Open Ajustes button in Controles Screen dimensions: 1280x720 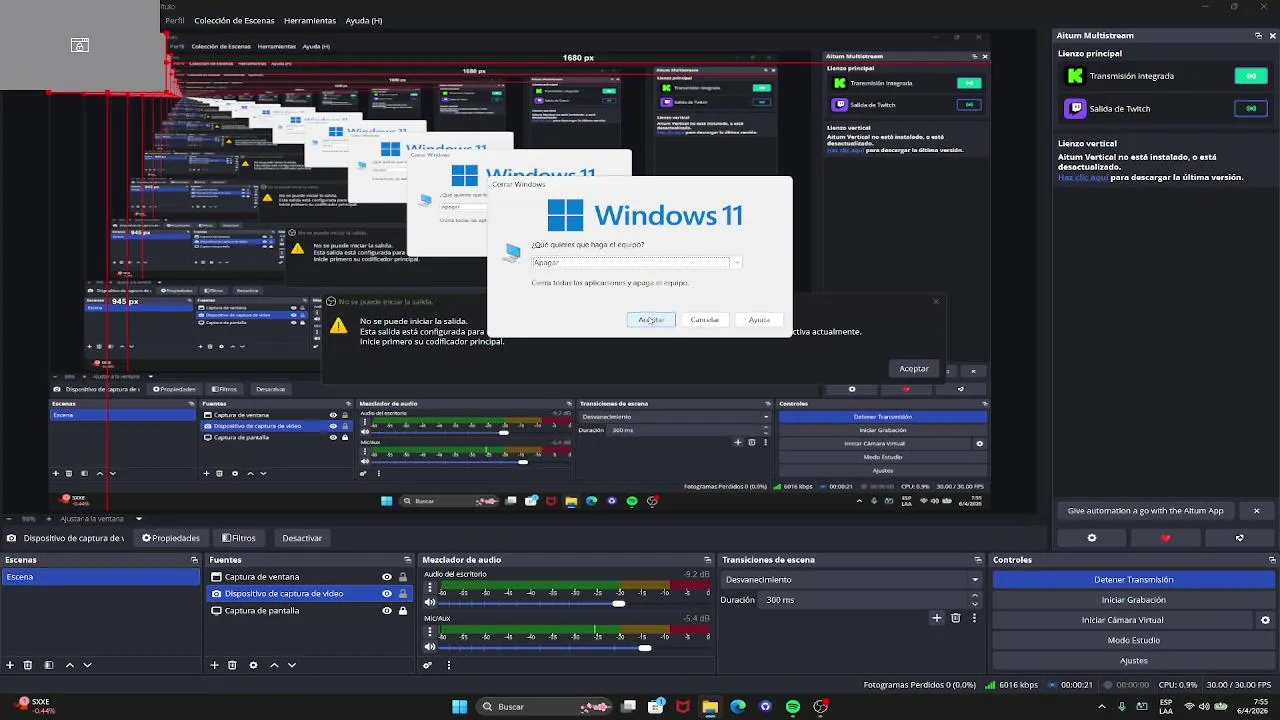(x=1133, y=661)
